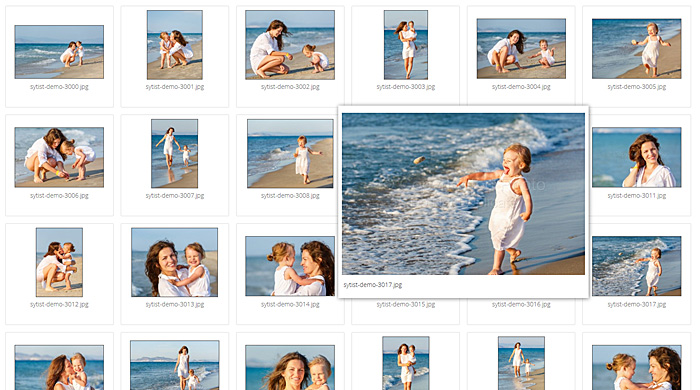Click the 'sytist-demo-3017.jpg' caption inside enlarged preview
The height and width of the screenshot is (390, 700).
373,285
